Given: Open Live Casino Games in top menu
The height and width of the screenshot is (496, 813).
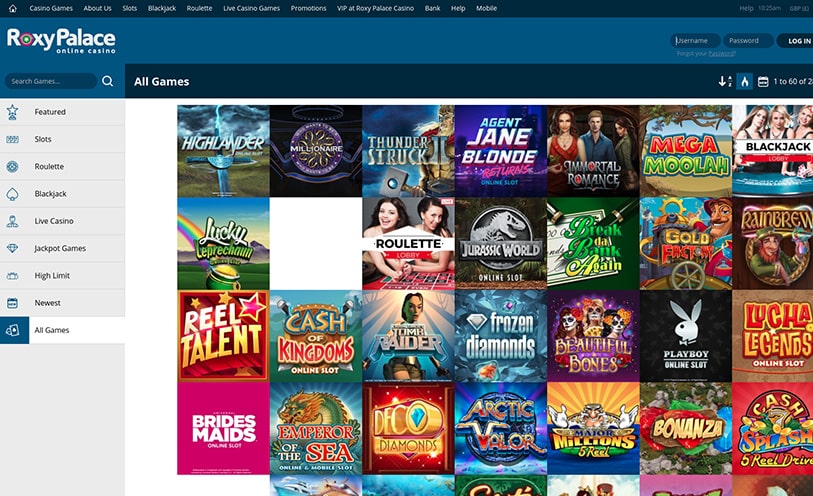Looking at the screenshot, I should [251, 8].
